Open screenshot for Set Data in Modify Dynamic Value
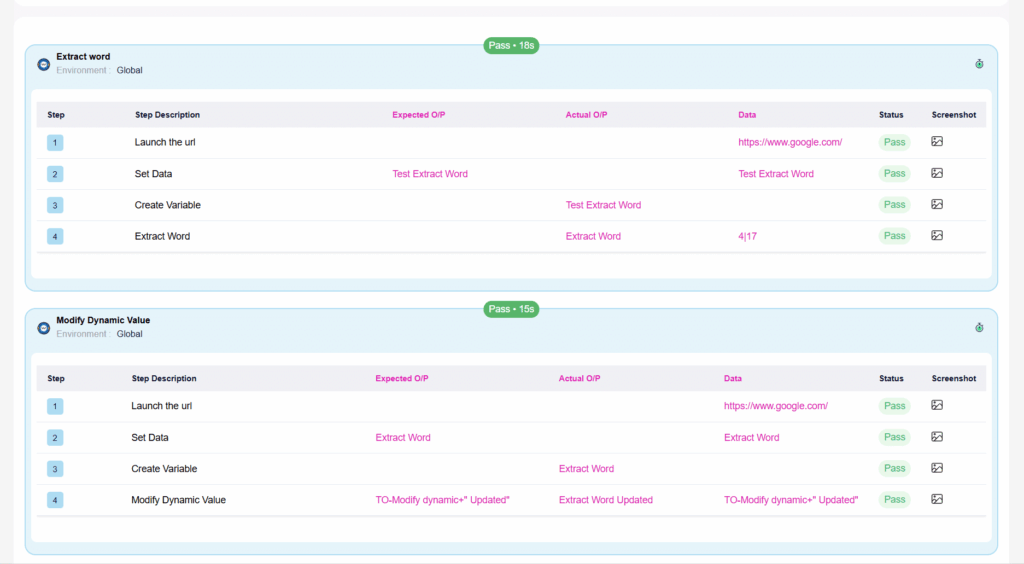This screenshot has height=564, width=1024. pos(937,437)
